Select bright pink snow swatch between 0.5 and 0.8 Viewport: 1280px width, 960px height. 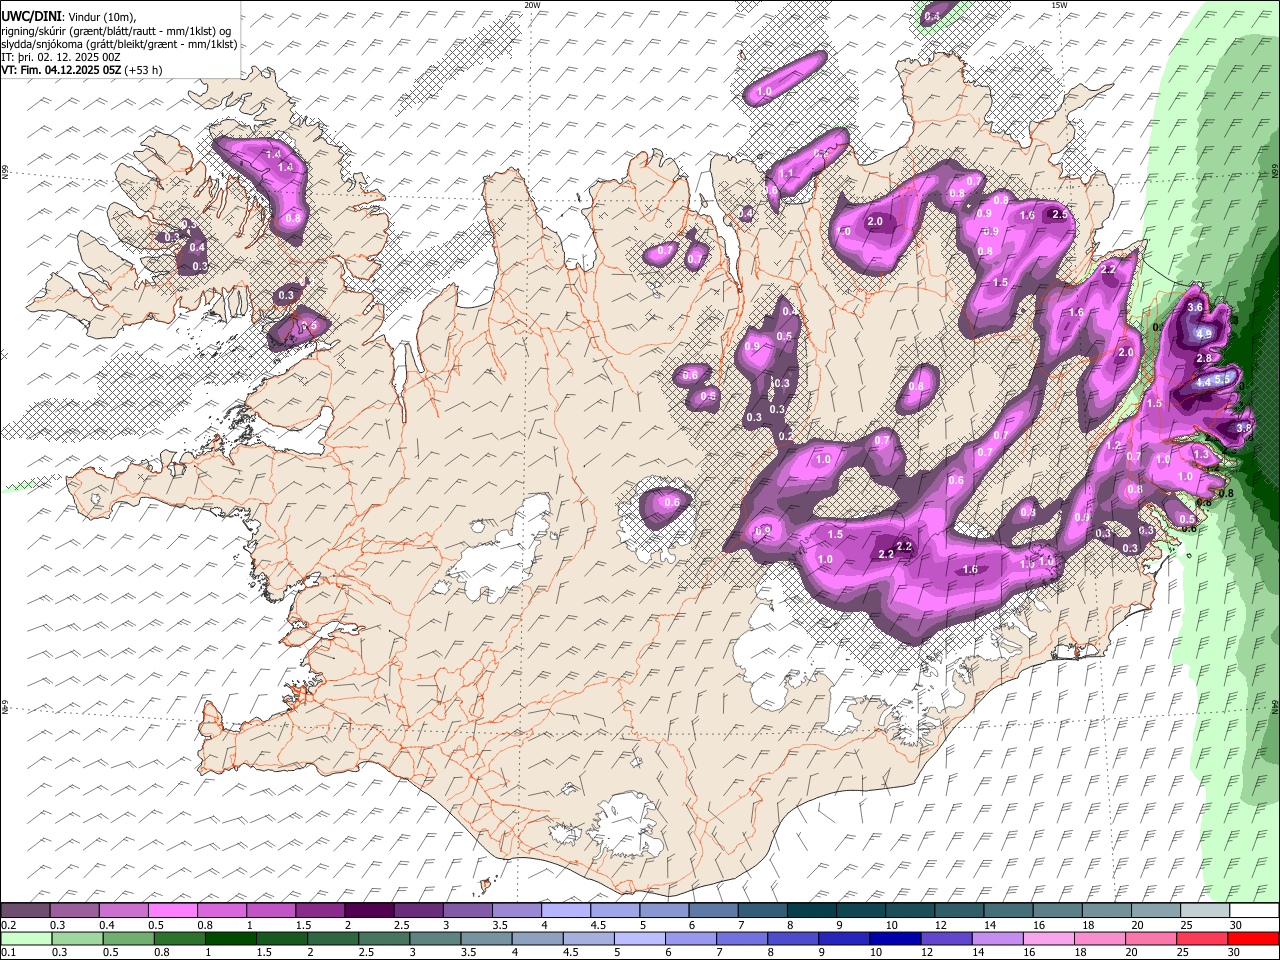point(172,910)
